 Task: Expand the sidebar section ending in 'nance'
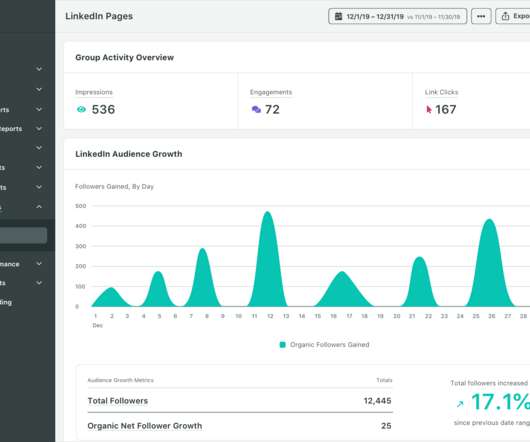coord(39,264)
